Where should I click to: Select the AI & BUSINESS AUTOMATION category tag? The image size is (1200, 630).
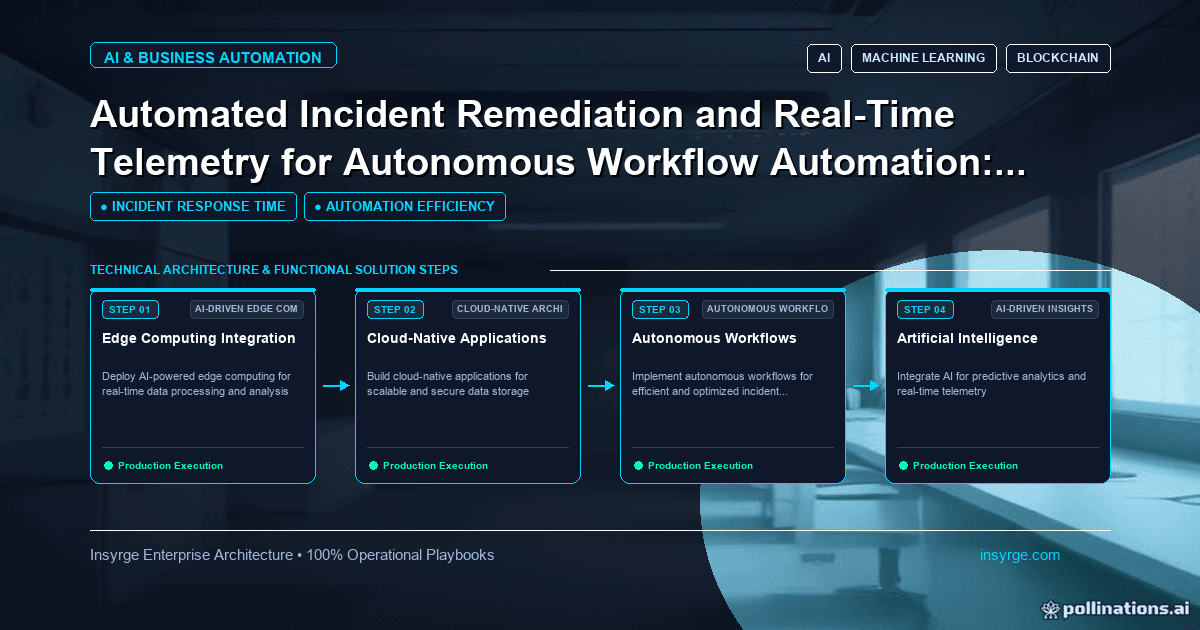click(x=213, y=57)
